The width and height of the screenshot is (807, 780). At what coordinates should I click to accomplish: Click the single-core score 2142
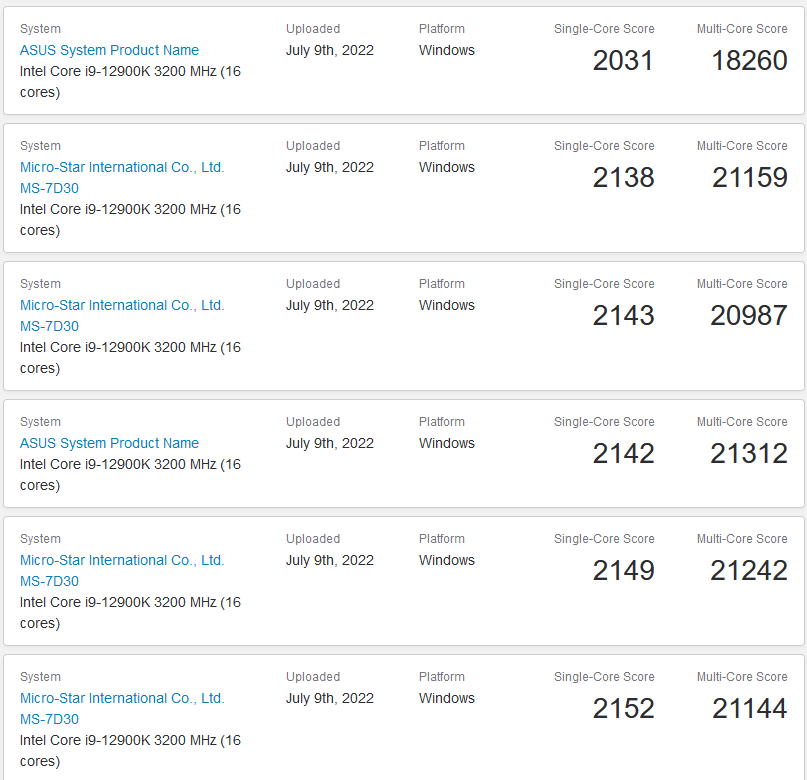pyautogui.click(x=623, y=454)
